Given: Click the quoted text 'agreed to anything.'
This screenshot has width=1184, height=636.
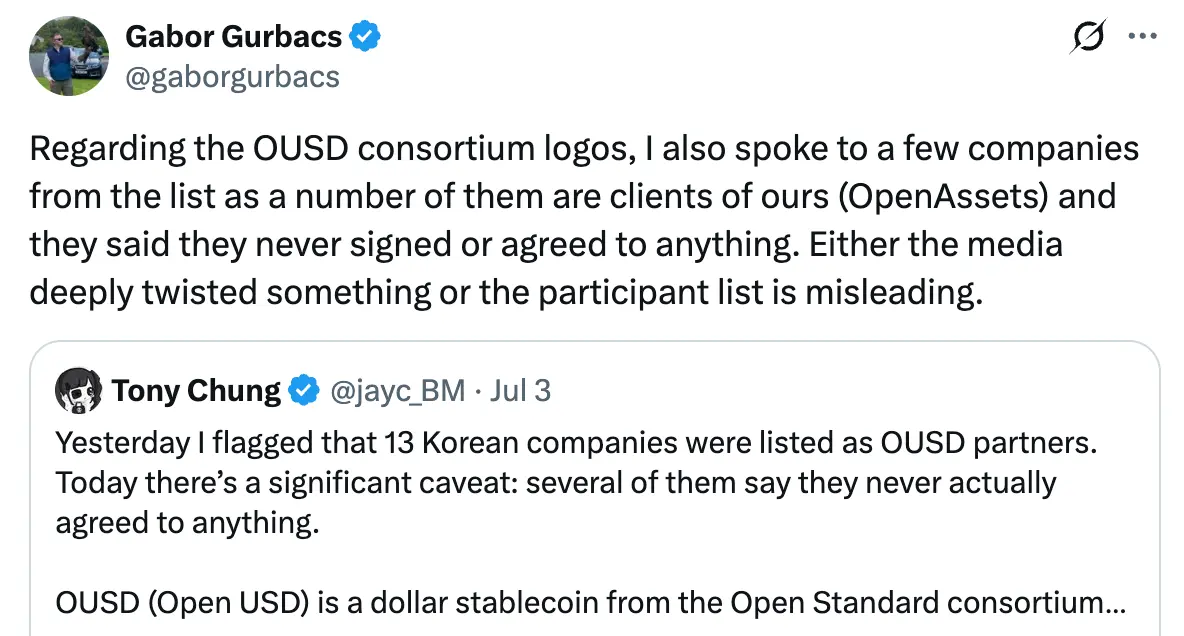Looking at the screenshot, I should click(x=187, y=523).
